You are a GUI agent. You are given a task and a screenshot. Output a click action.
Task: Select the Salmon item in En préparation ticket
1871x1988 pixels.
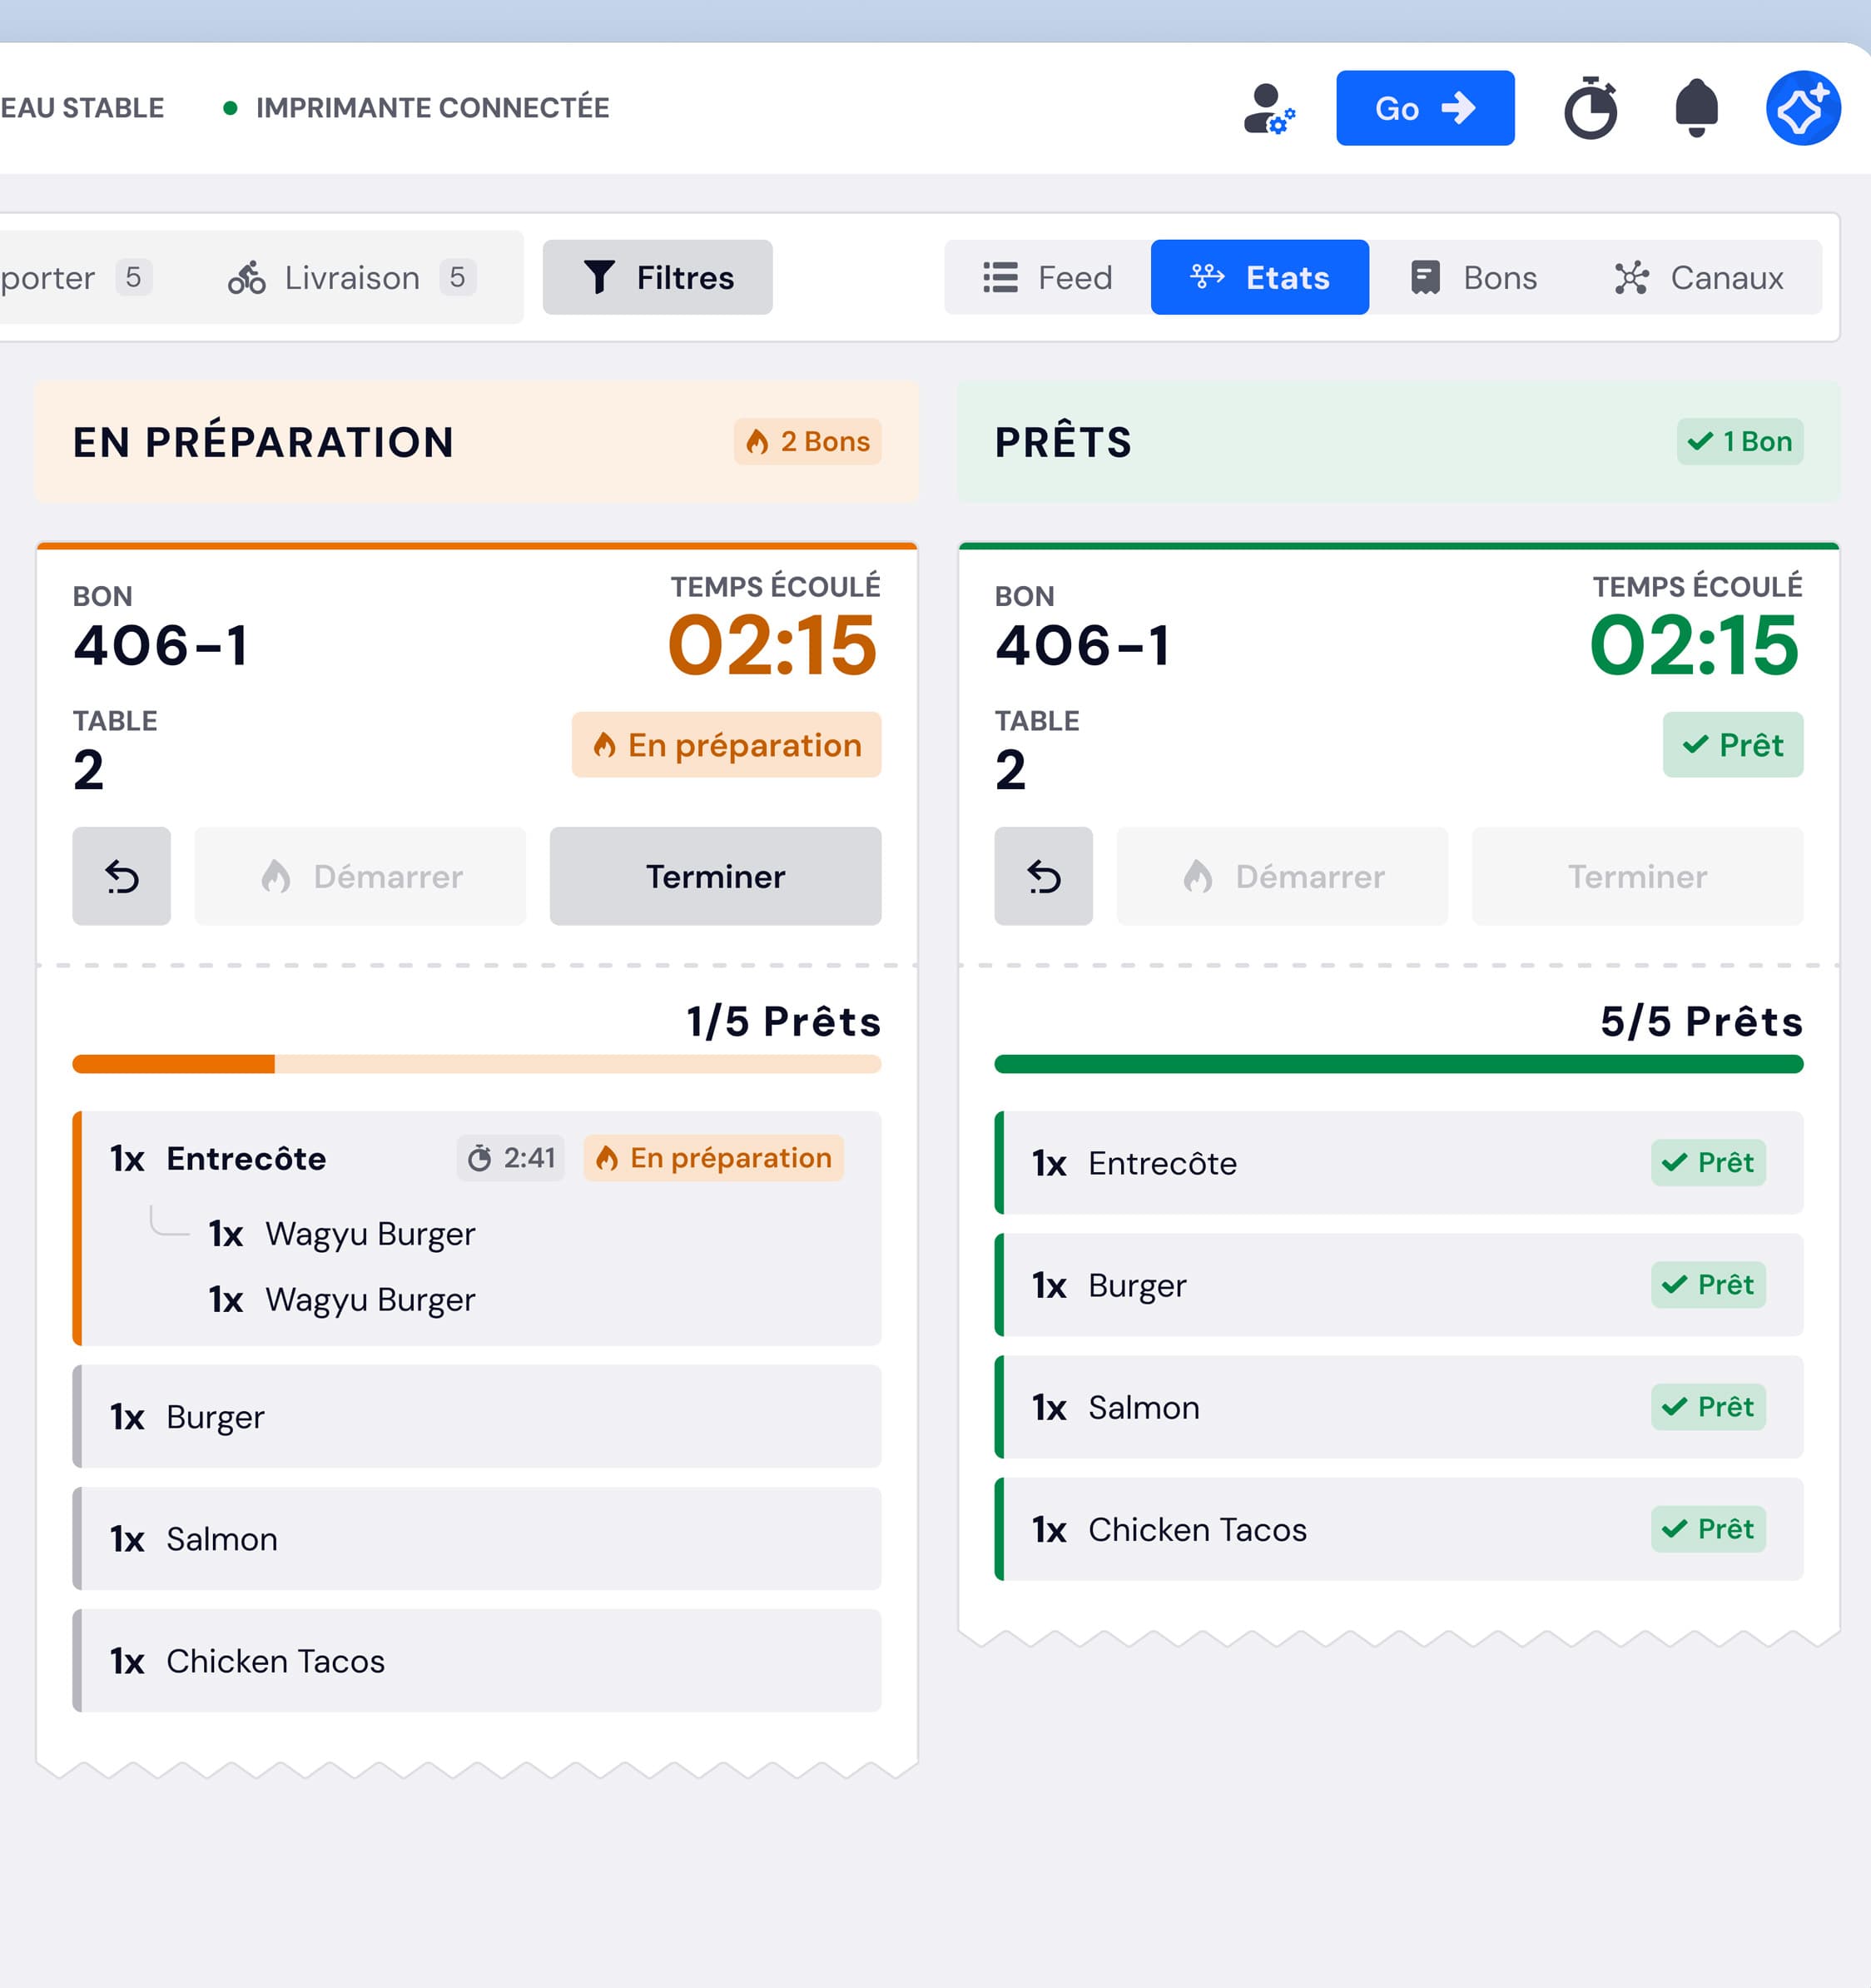[476, 1539]
